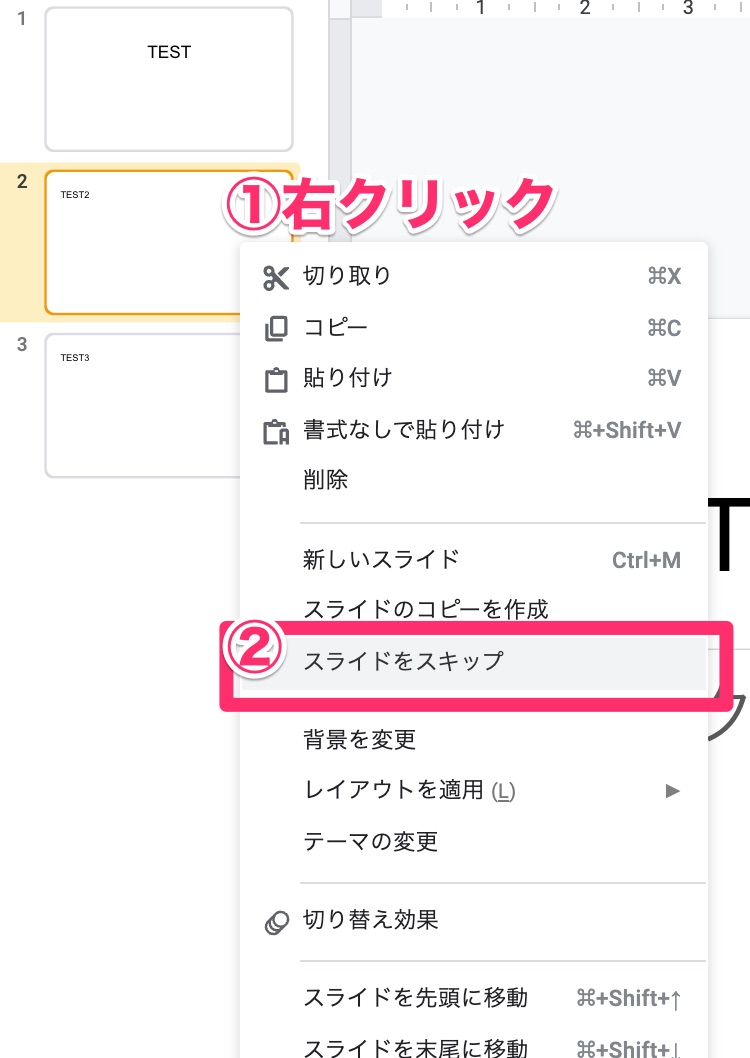Click the 切り取り menu label
This screenshot has height=1058, width=750.
pyautogui.click(x=347, y=276)
